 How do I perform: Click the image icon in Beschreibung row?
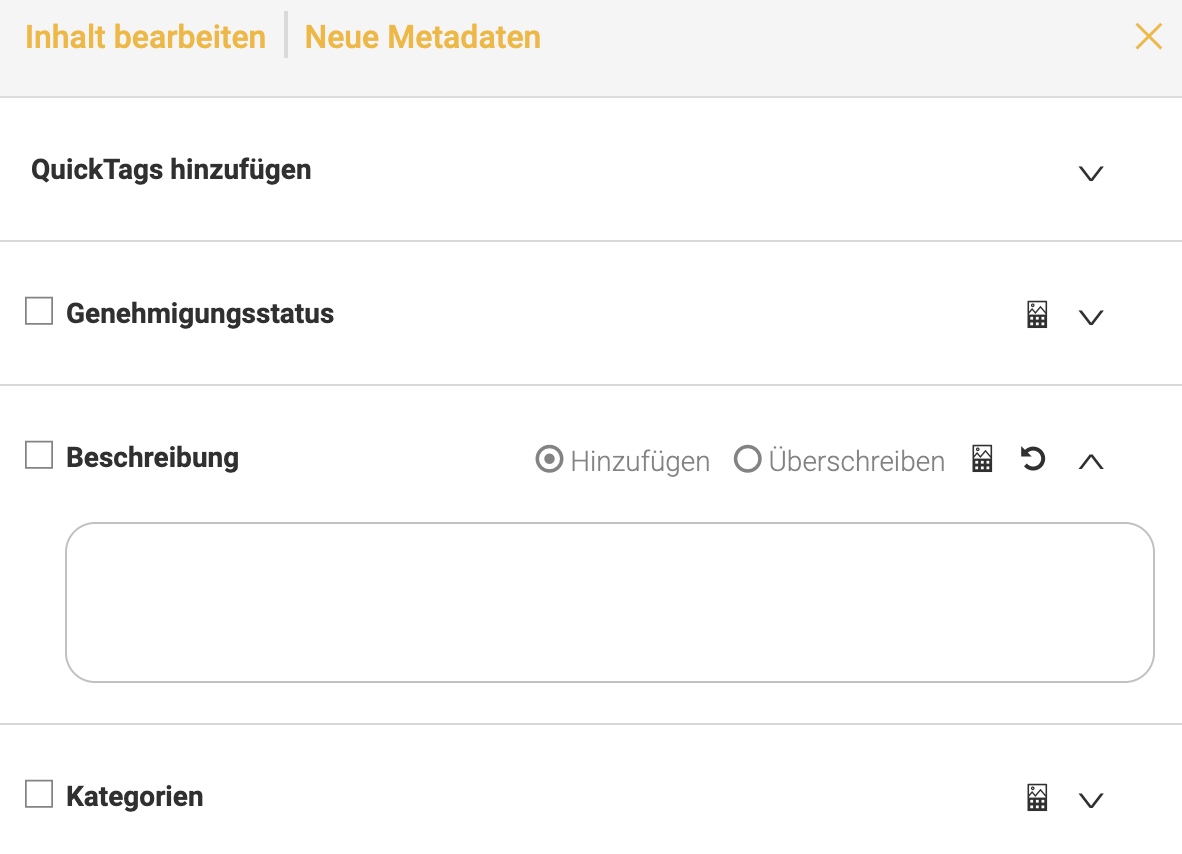983,460
